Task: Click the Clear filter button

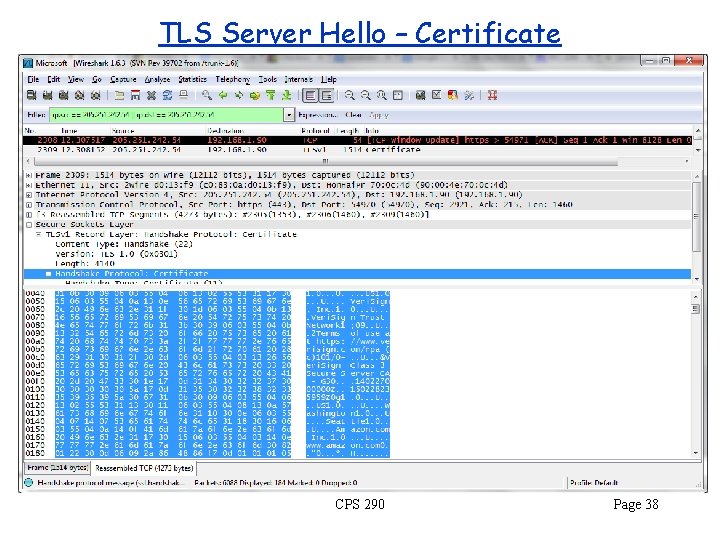Action: (351, 115)
